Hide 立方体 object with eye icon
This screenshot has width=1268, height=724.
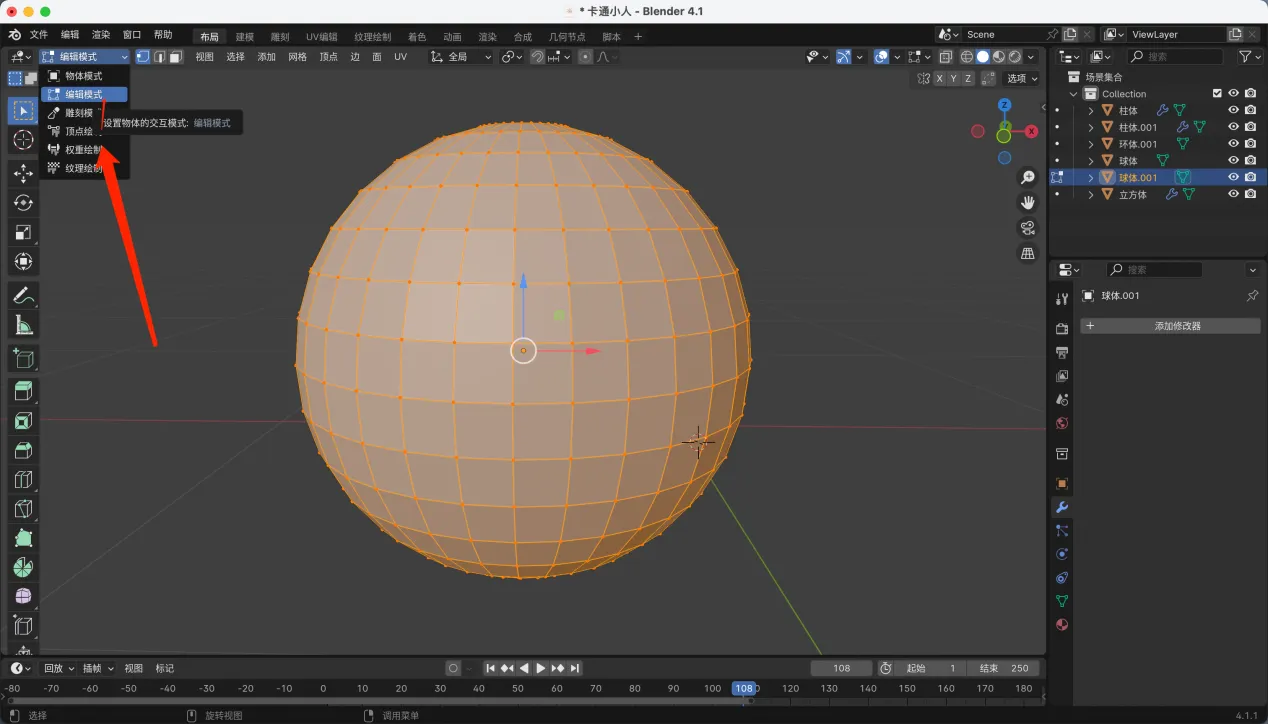tap(1233, 194)
